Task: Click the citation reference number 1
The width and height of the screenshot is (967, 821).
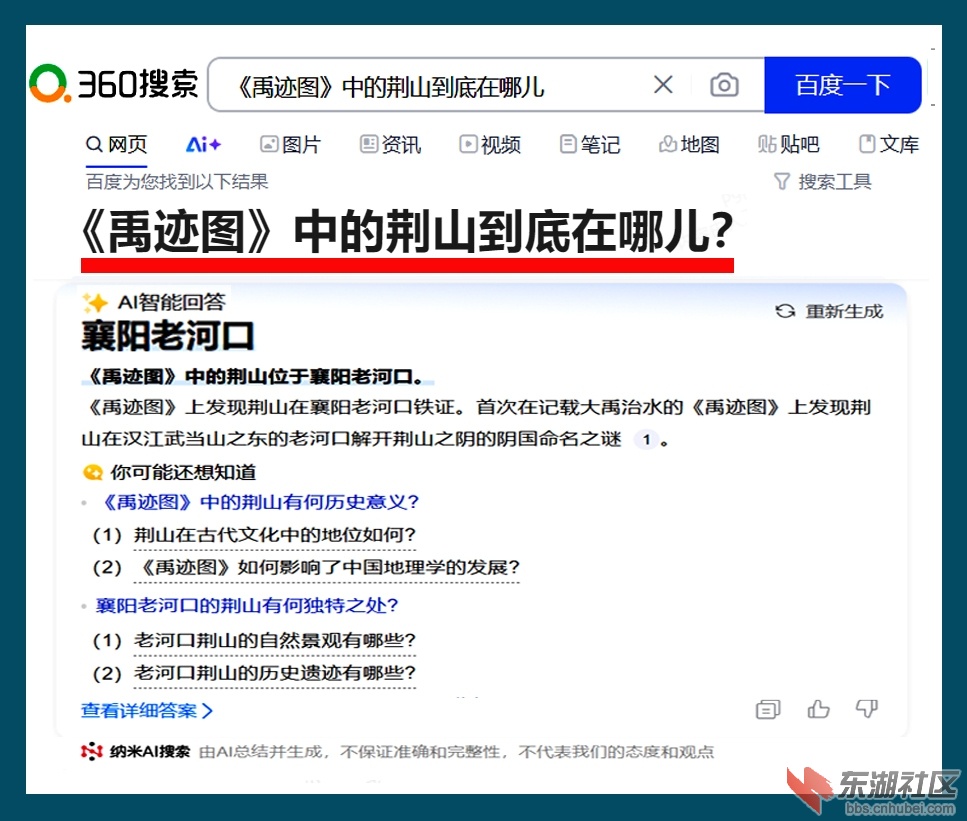Action: tap(646, 440)
